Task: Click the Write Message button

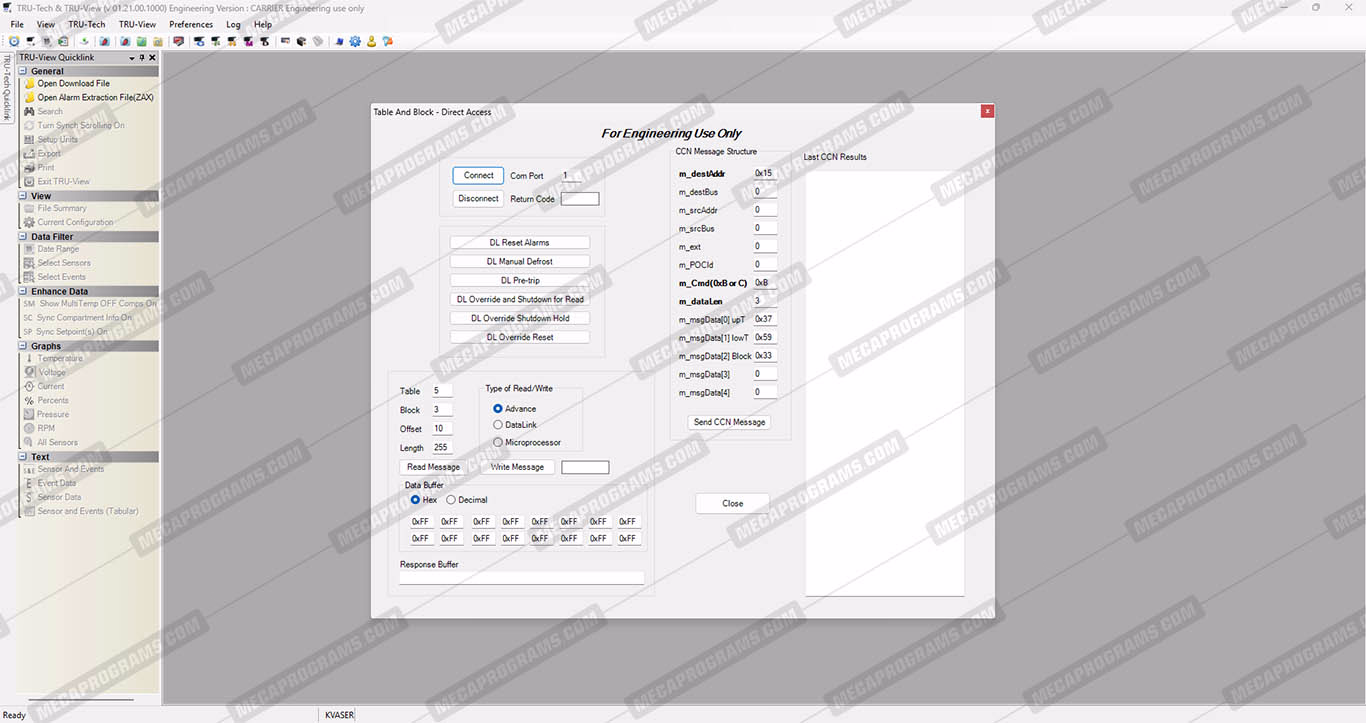Action: pos(517,467)
